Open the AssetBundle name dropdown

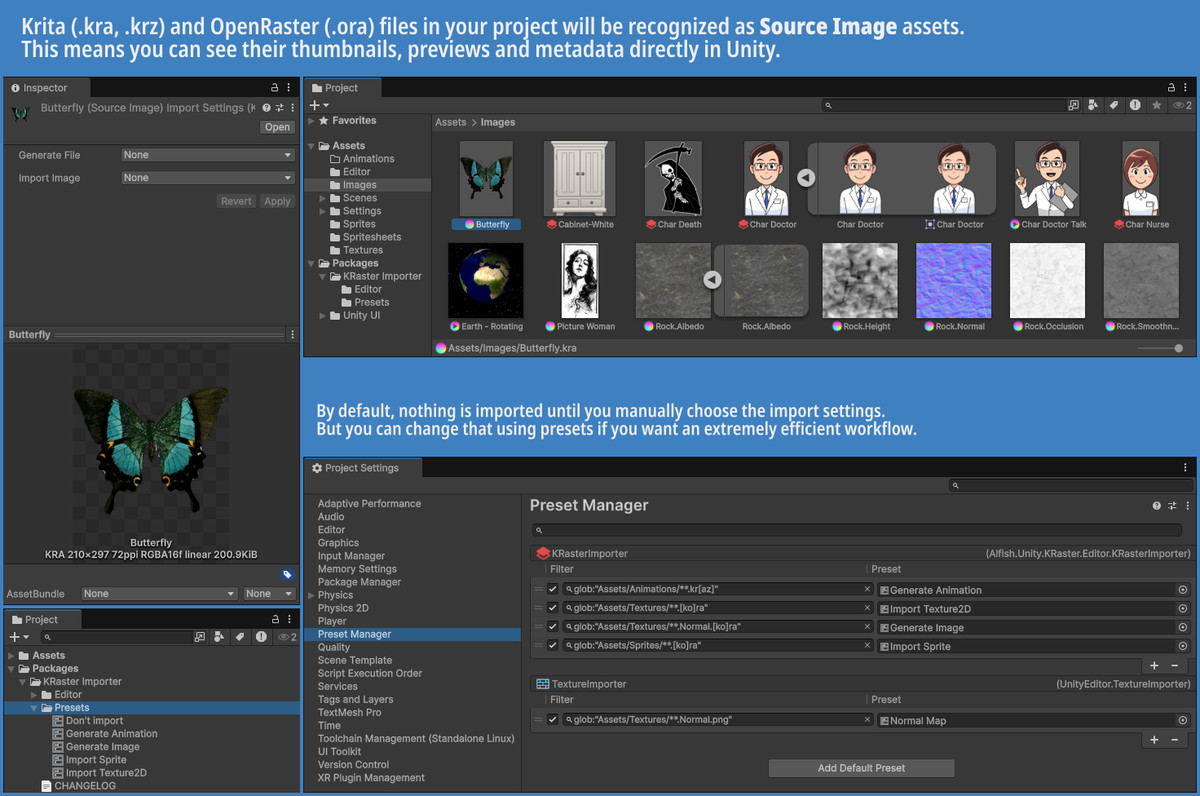(x=160, y=594)
